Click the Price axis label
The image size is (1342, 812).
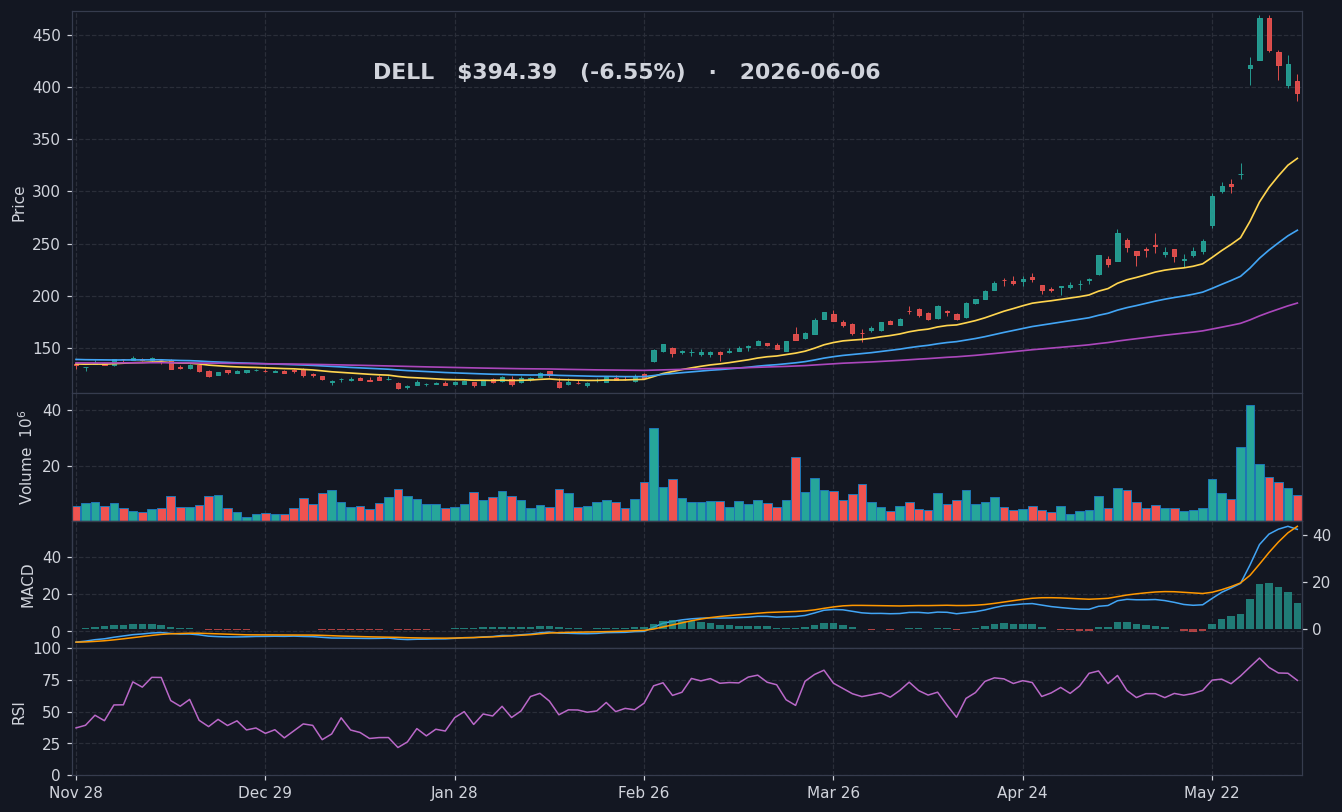(19, 203)
